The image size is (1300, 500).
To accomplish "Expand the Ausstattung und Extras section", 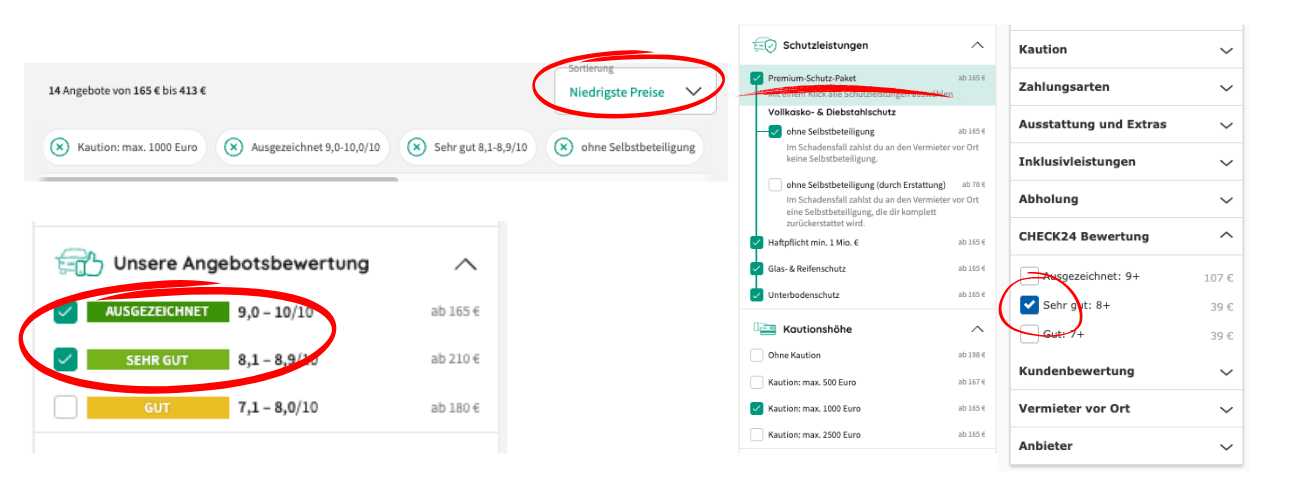I will click(x=1226, y=125).
